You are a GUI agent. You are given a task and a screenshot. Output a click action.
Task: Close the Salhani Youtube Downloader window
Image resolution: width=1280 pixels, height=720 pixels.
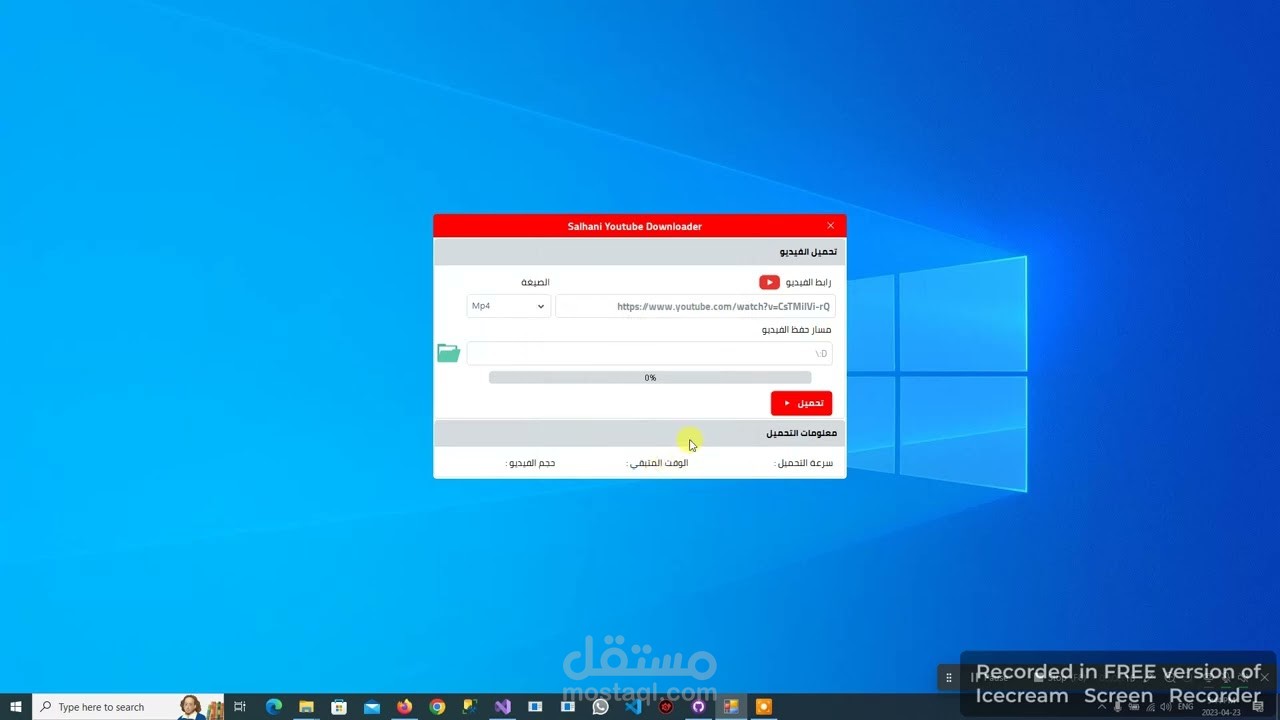coord(830,226)
